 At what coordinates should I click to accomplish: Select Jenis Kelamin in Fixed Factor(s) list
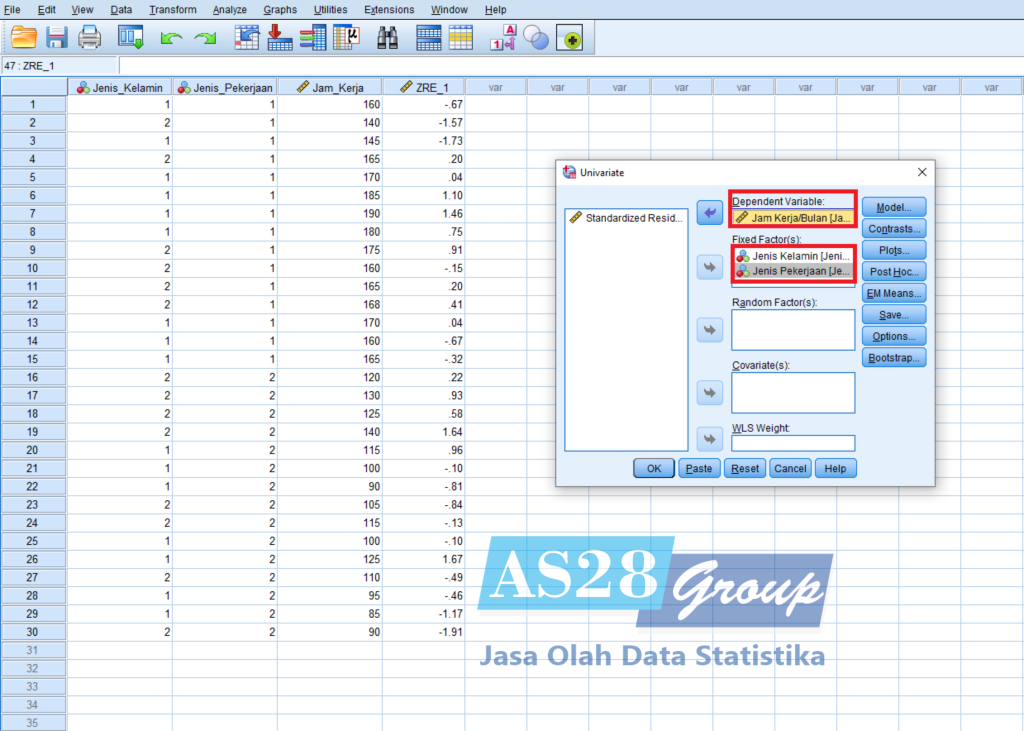click(794, 256)
